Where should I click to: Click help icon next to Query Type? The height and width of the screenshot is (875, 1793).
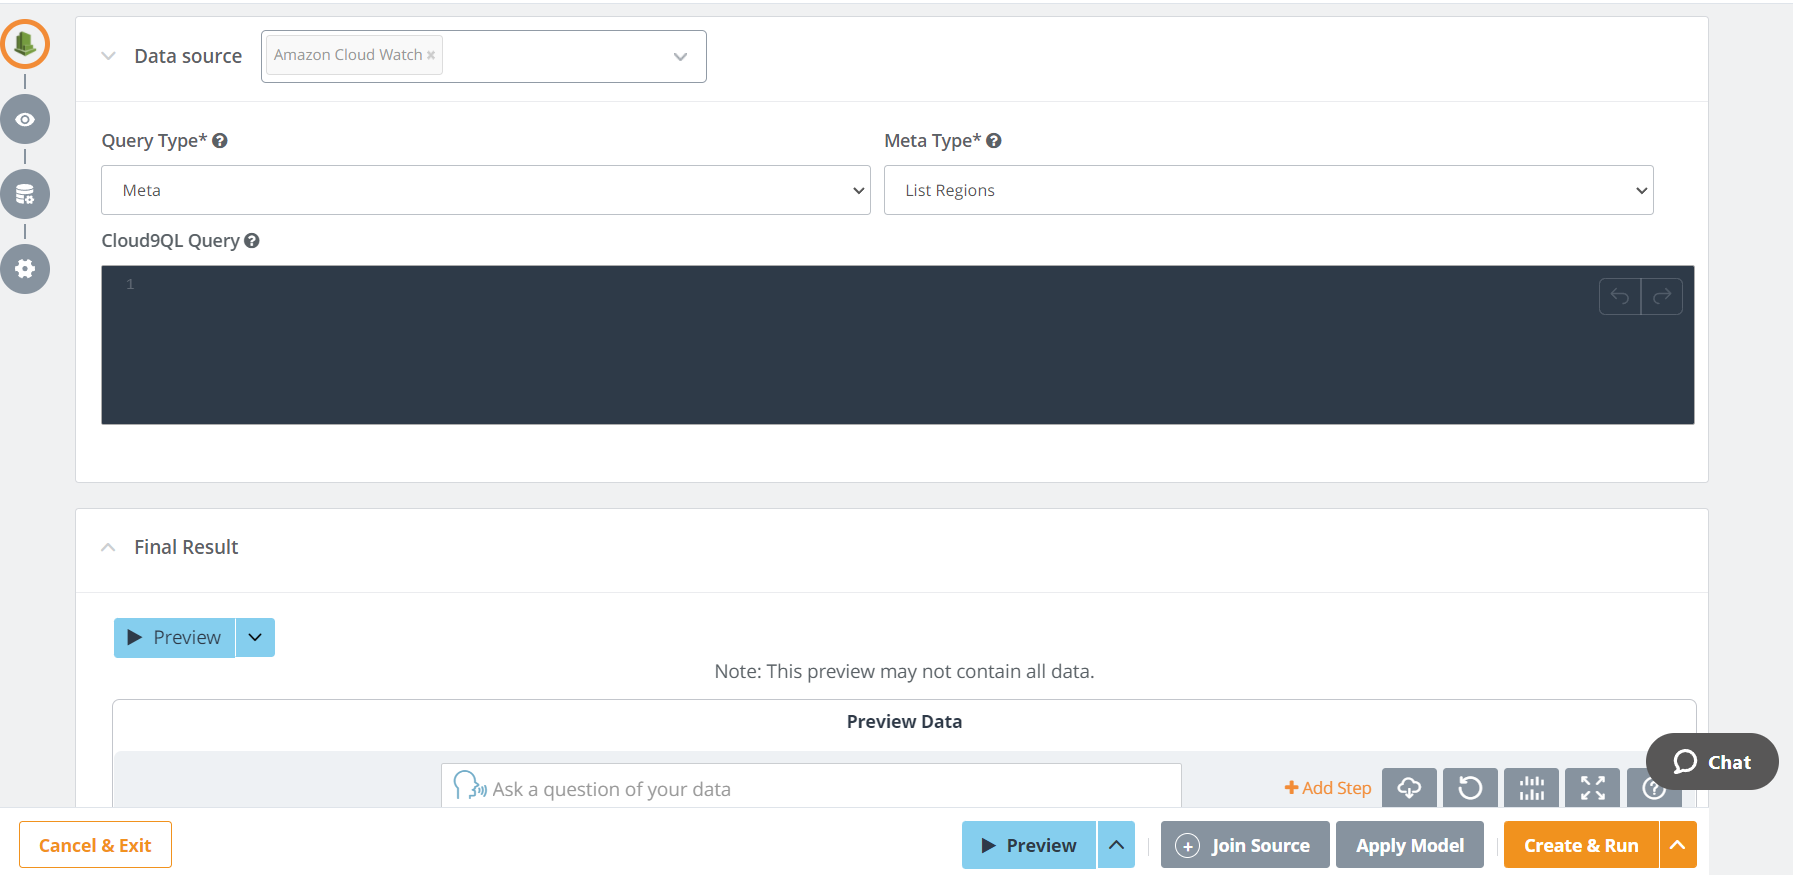click(220, 141)
